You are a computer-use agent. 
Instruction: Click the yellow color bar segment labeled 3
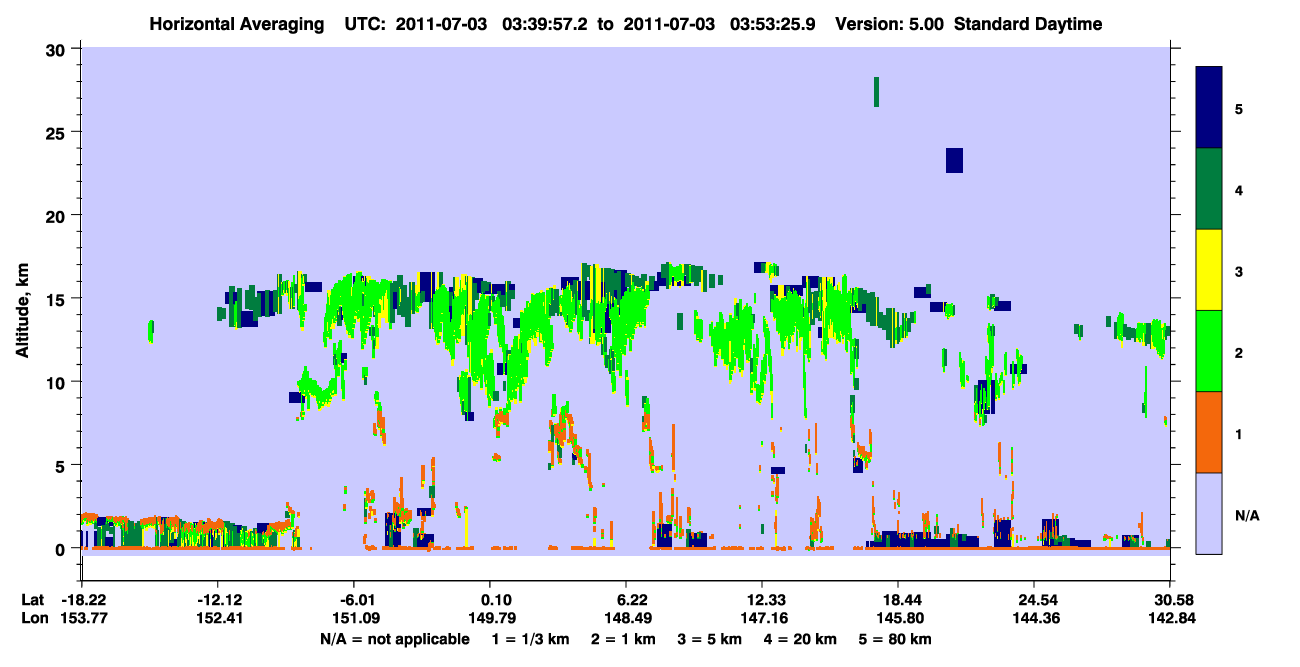click(1209, 270)
